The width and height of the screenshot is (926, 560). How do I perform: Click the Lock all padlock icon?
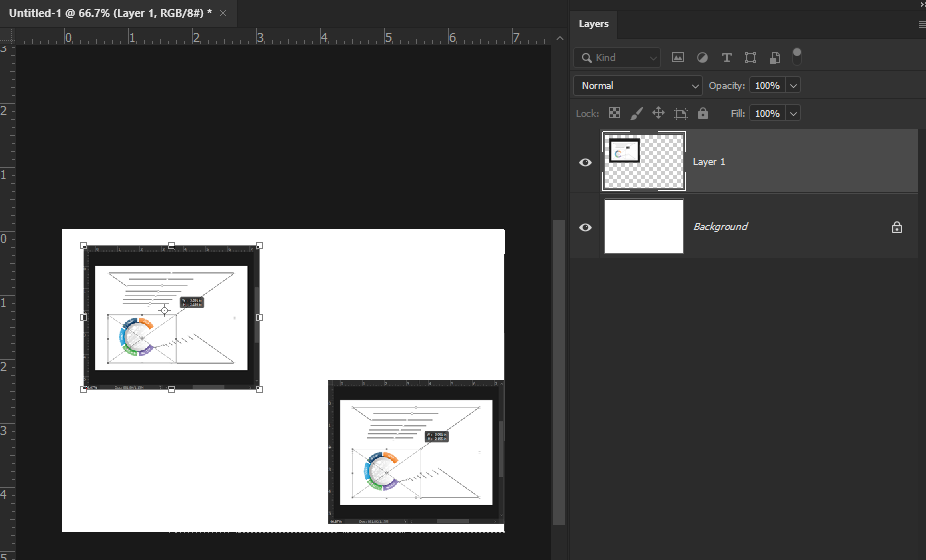click(703, 114)
